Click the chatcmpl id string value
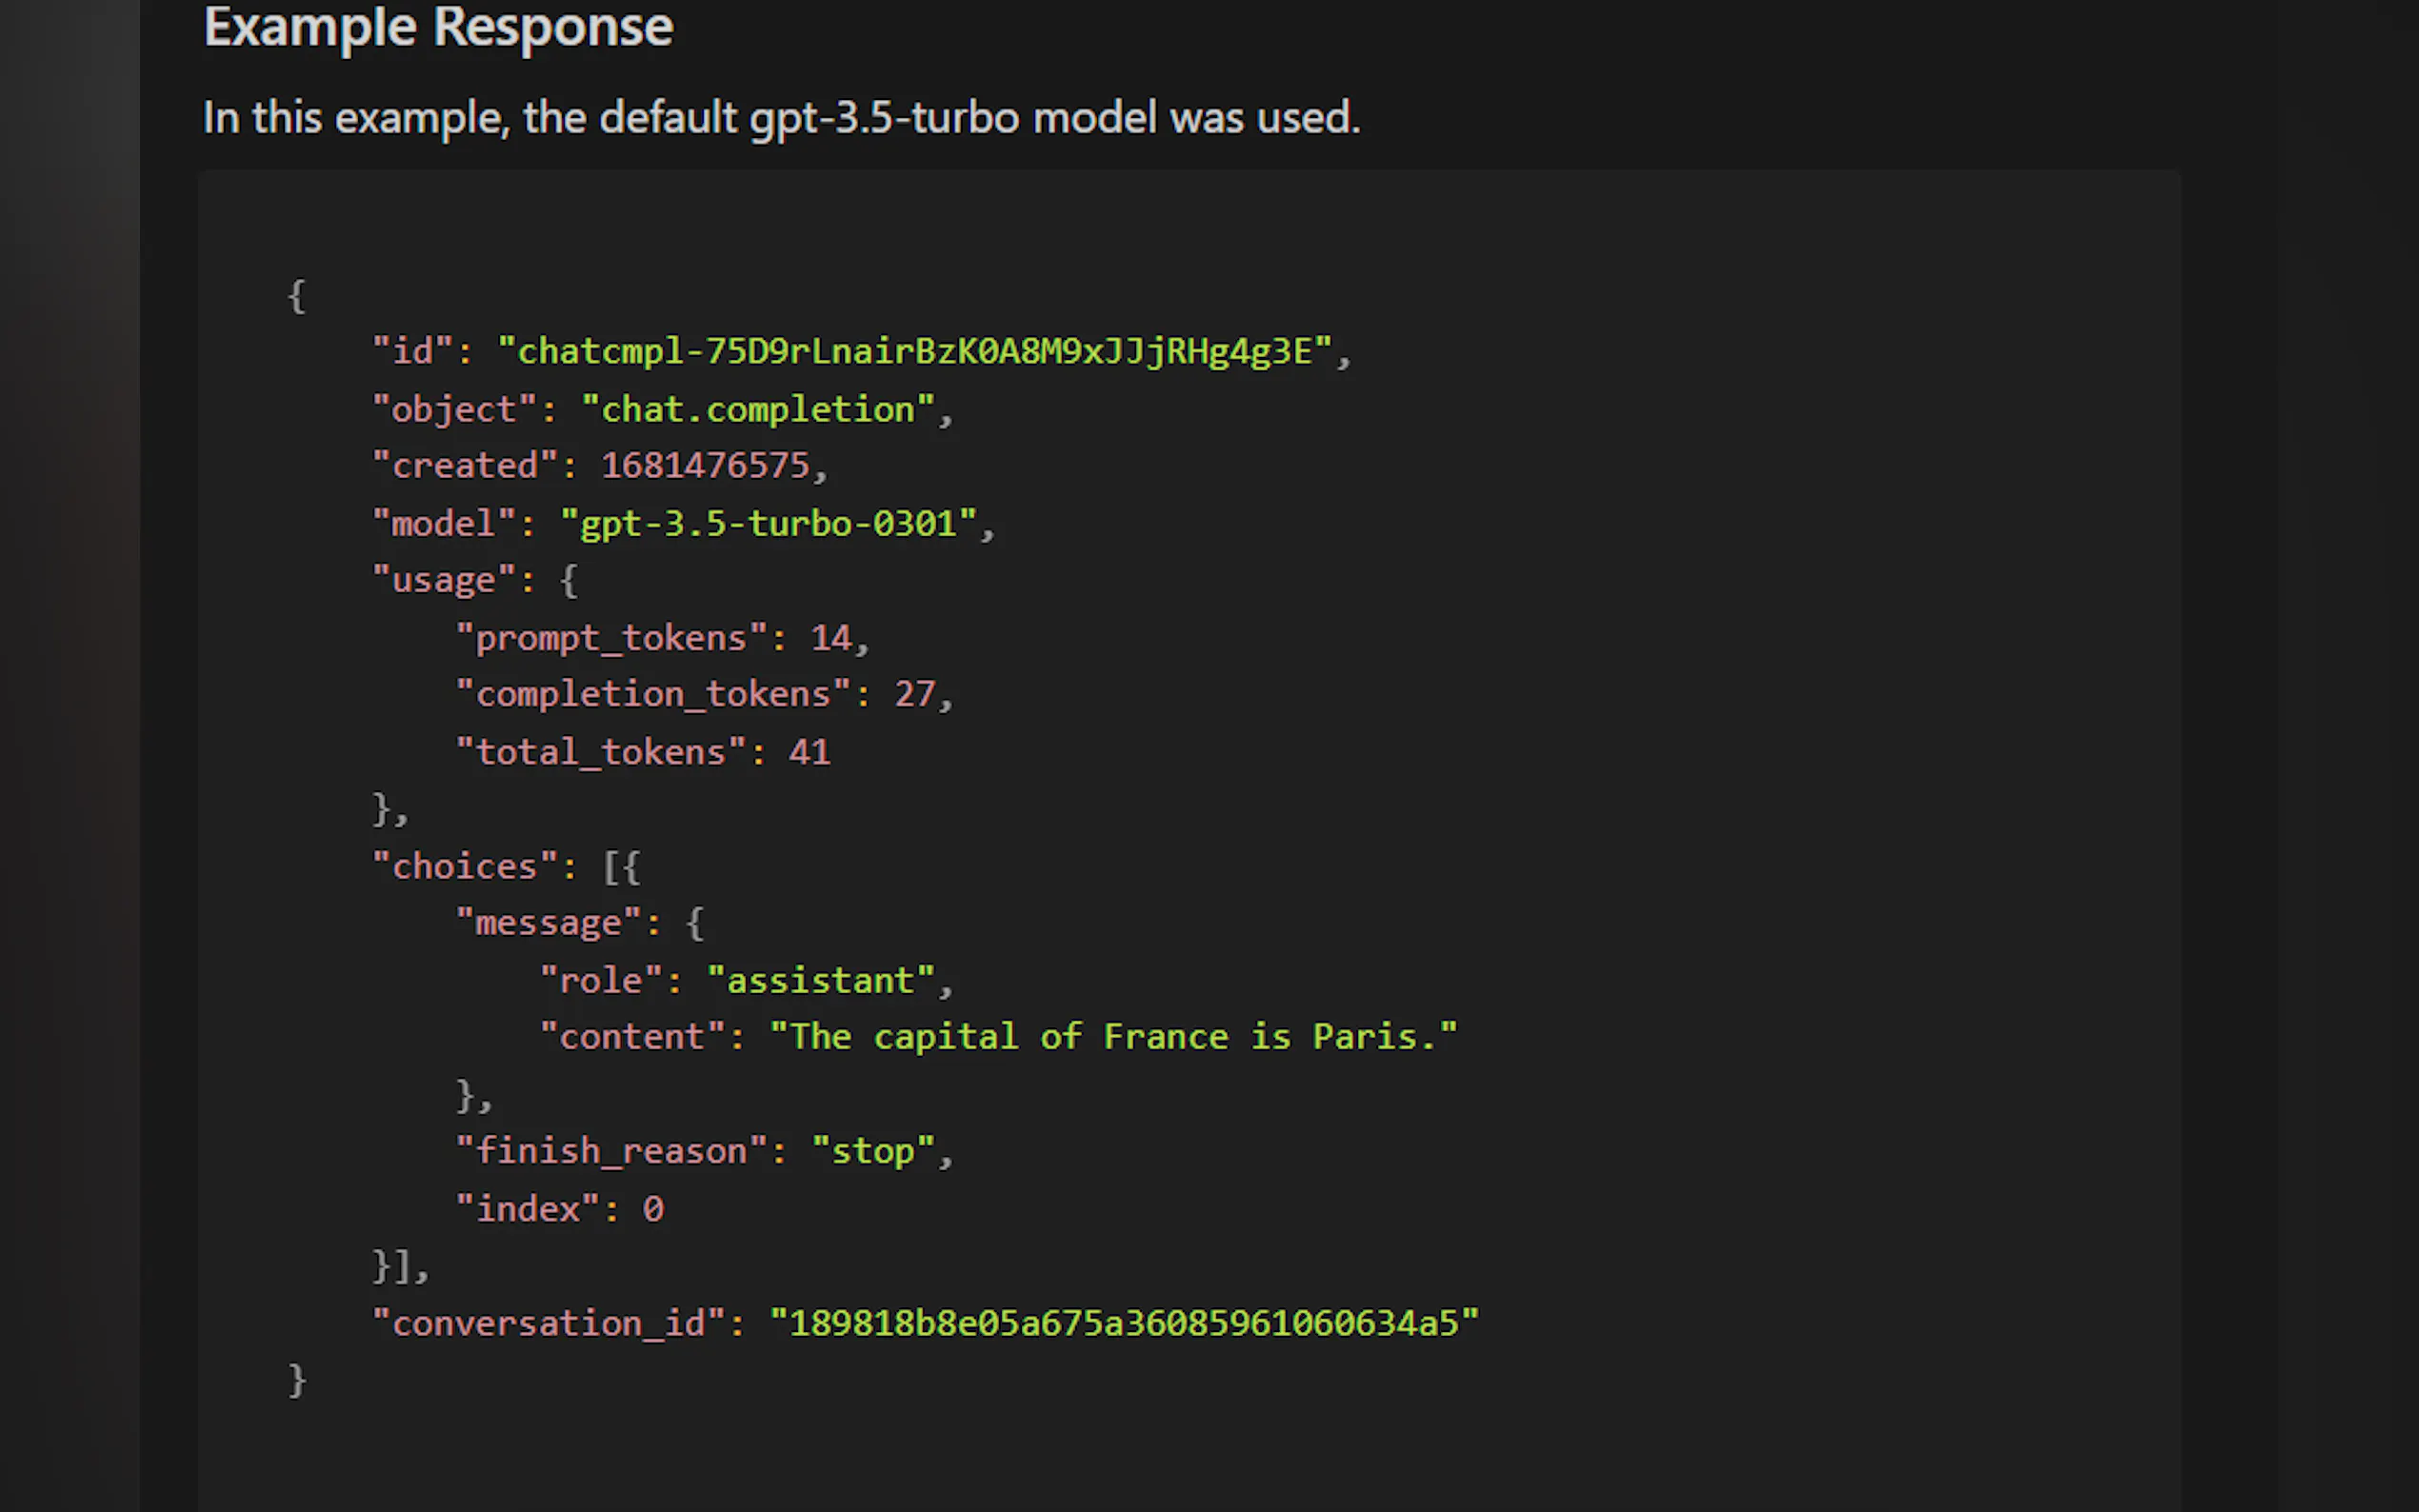 coord(914,351)
